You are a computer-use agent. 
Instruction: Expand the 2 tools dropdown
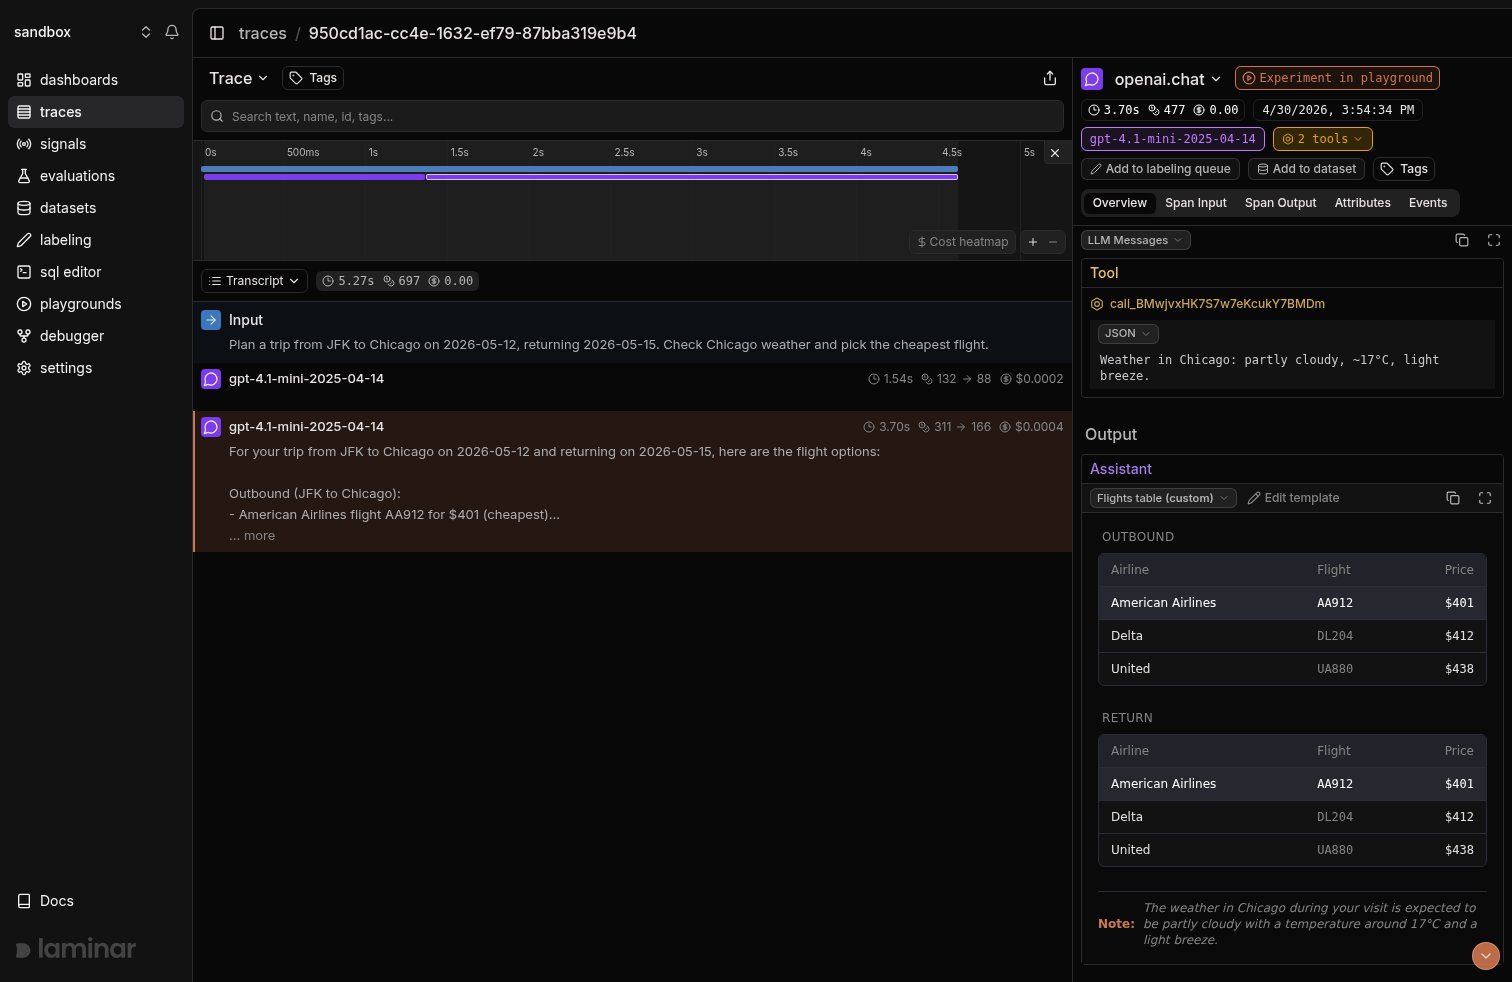point(1322,139)
